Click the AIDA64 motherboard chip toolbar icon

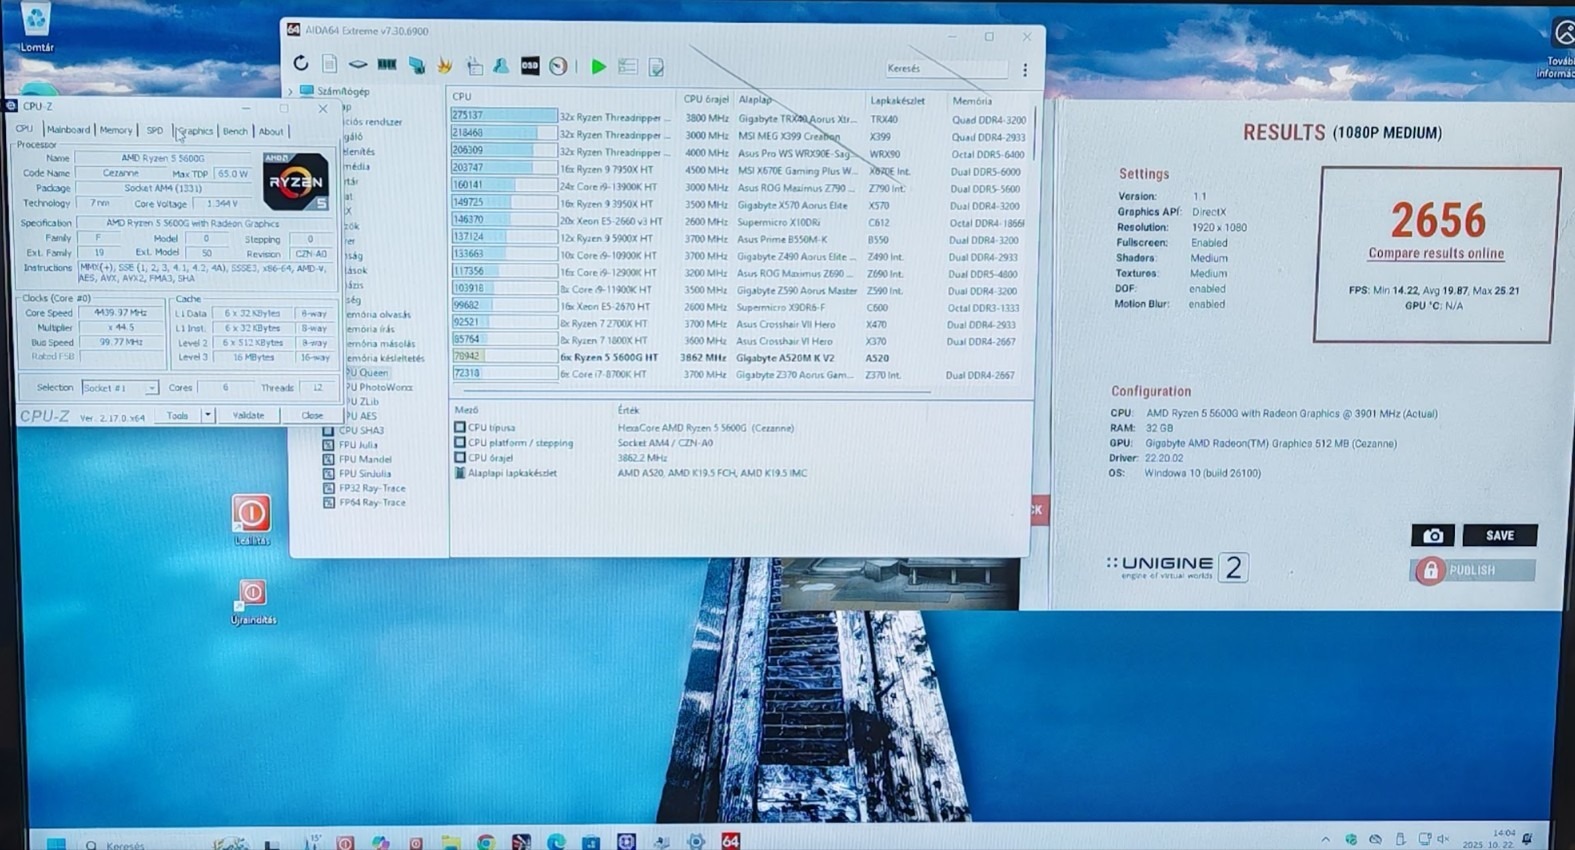(357, 65)
